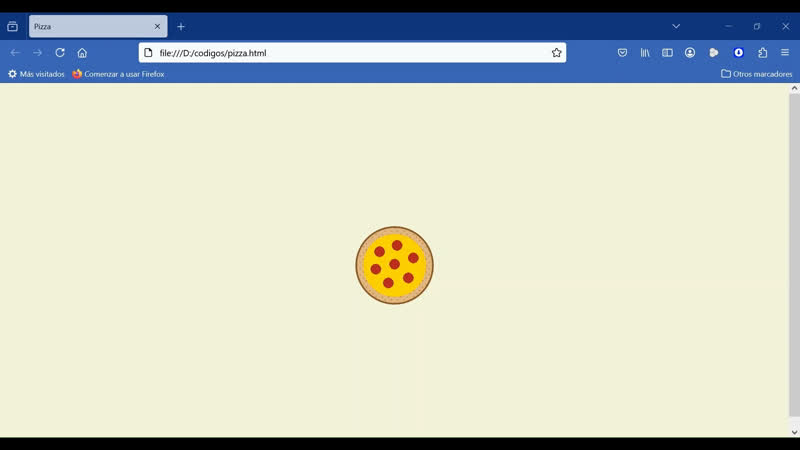
Task: Restore down the Firefox window
Action: point(757,27)
